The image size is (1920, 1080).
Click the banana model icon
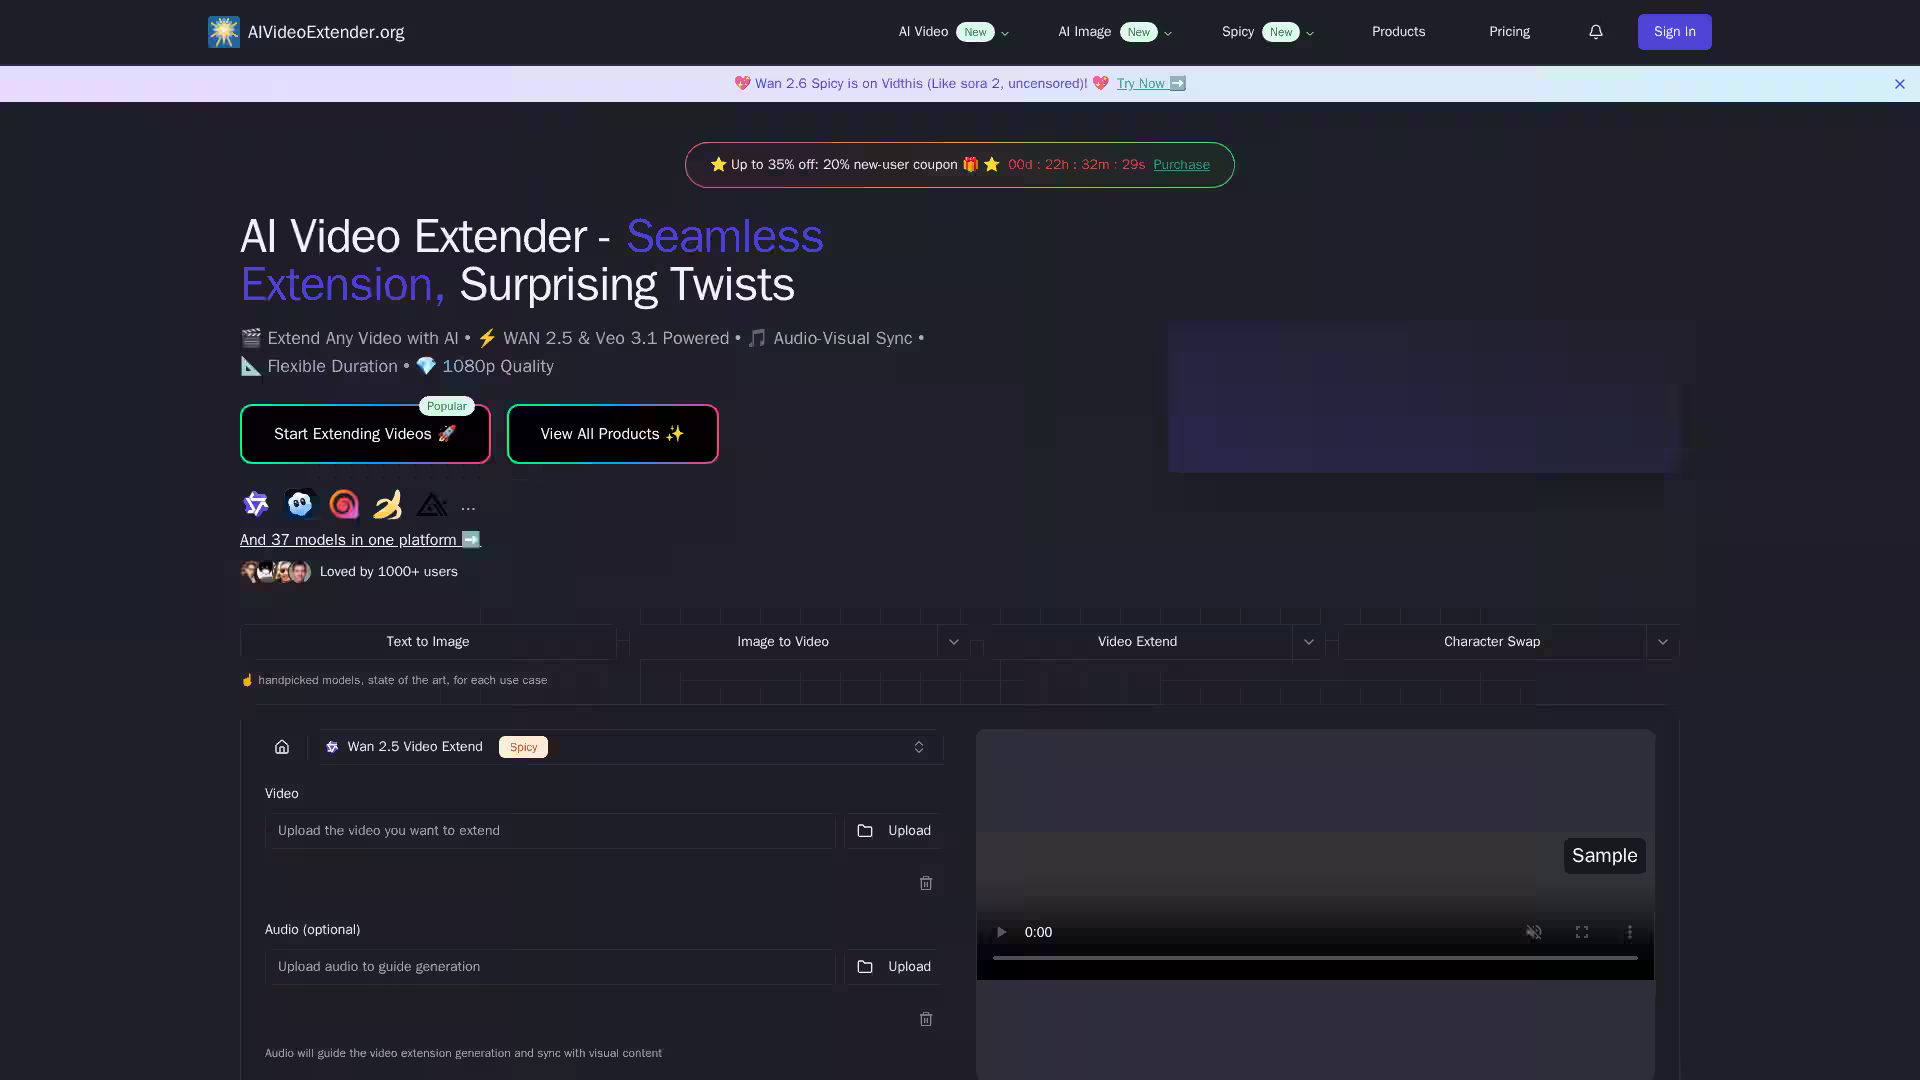point(388,505)
